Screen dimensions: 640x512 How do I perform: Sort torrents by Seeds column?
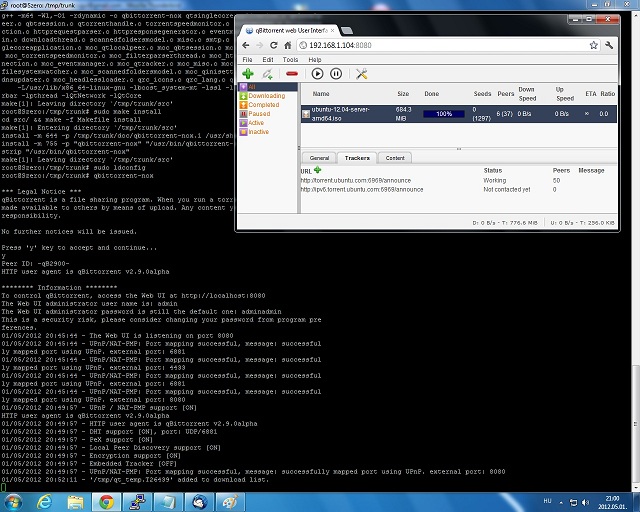click(x=482, y=93)
